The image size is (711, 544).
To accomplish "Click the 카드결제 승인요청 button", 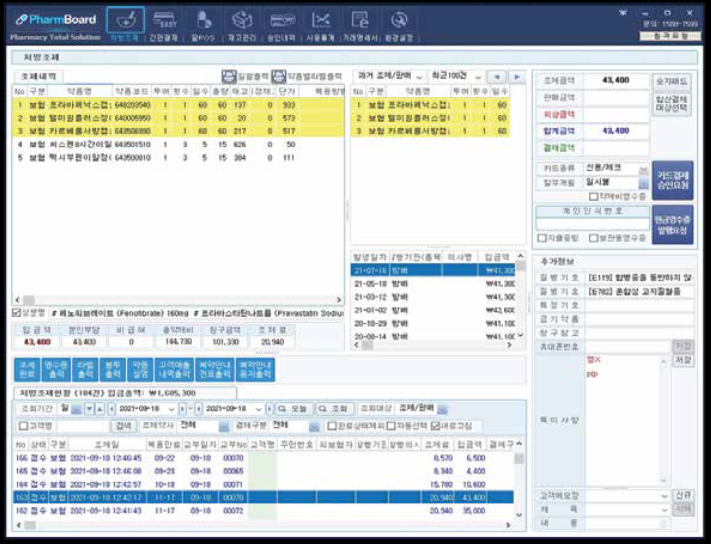I will [672, 180].
